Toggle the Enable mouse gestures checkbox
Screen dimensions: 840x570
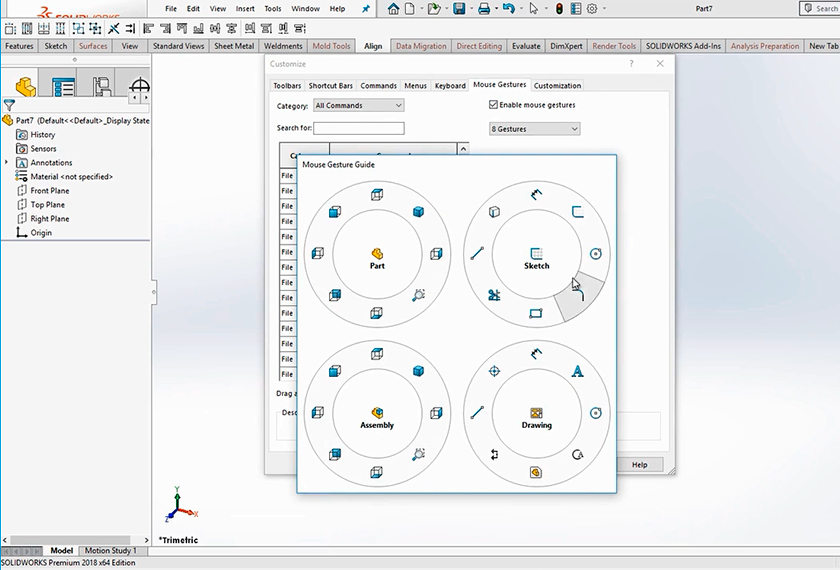click(493, 105)
